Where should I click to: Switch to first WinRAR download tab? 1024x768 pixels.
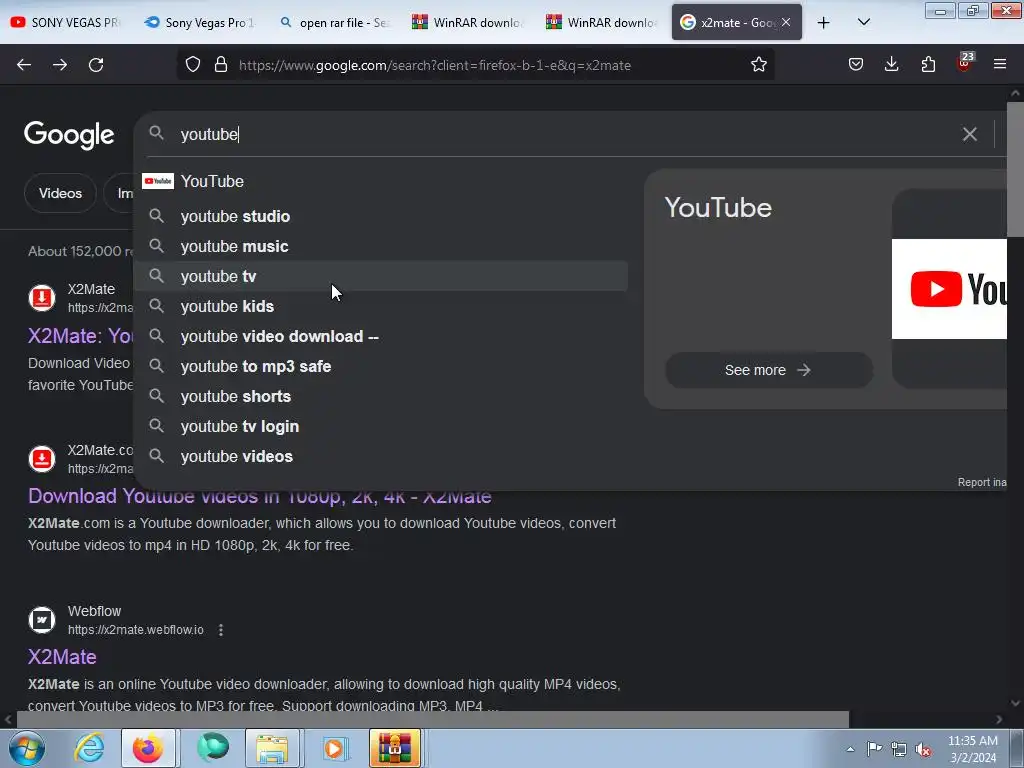click(x=468, y=22)
